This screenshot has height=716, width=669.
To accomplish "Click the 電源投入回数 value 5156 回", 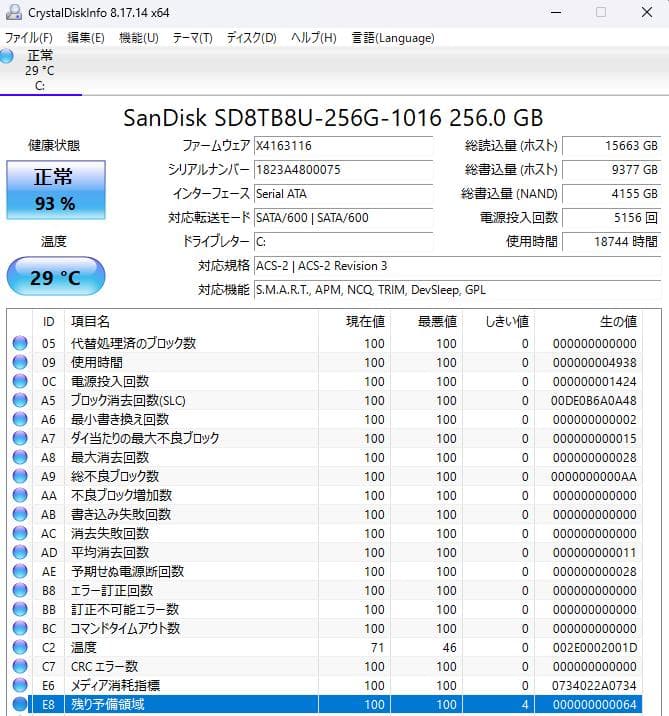I will pos(611,218).
